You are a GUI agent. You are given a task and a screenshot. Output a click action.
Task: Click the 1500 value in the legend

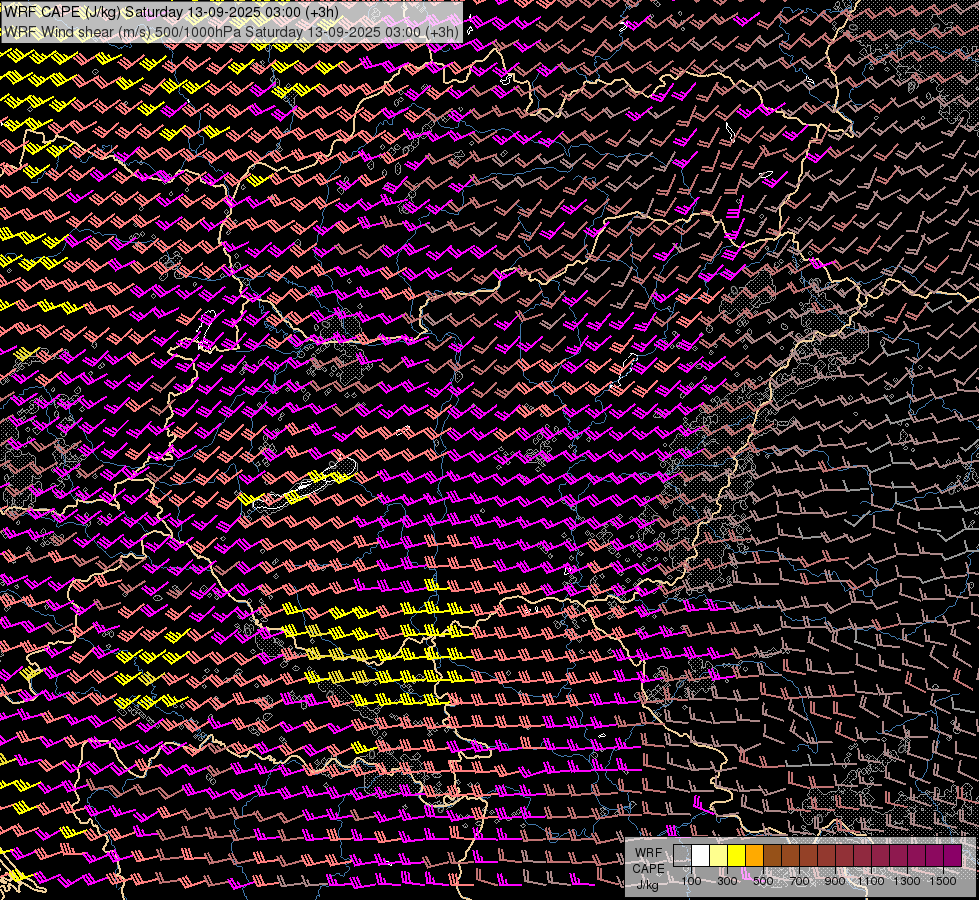tap(943, 881)
